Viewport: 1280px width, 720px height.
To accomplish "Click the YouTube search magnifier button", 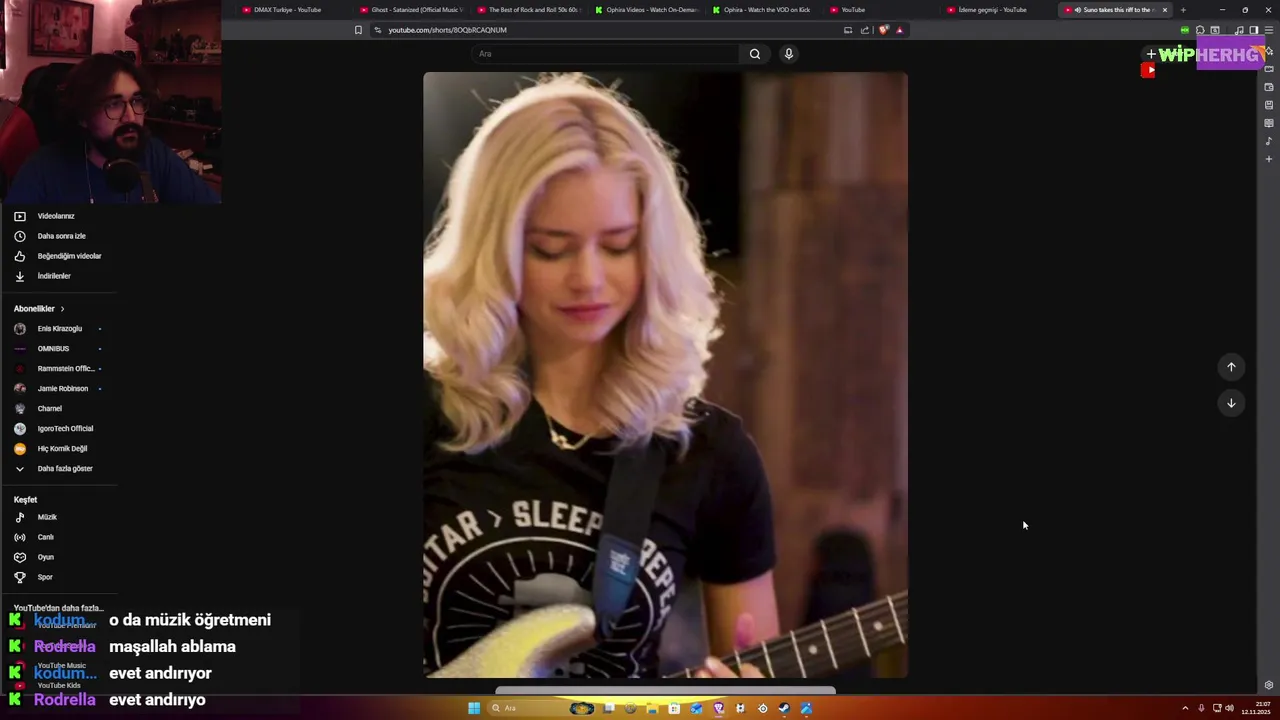I will (x=755, y=54).
